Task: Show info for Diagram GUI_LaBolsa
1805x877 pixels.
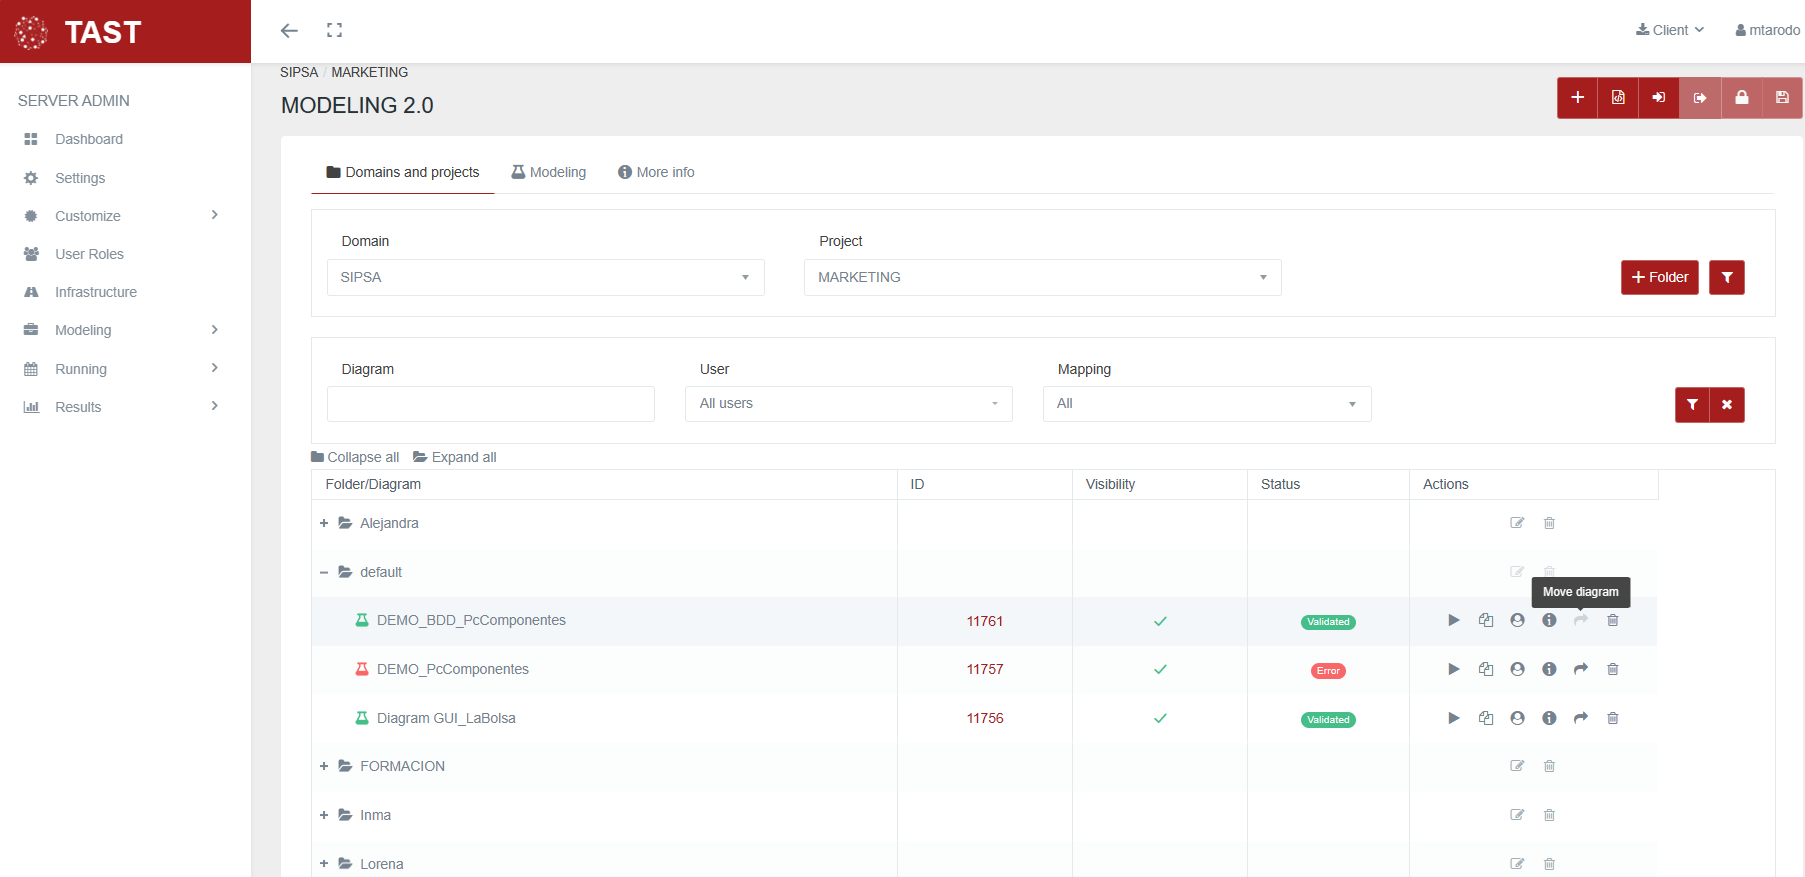Action: 1549,718
